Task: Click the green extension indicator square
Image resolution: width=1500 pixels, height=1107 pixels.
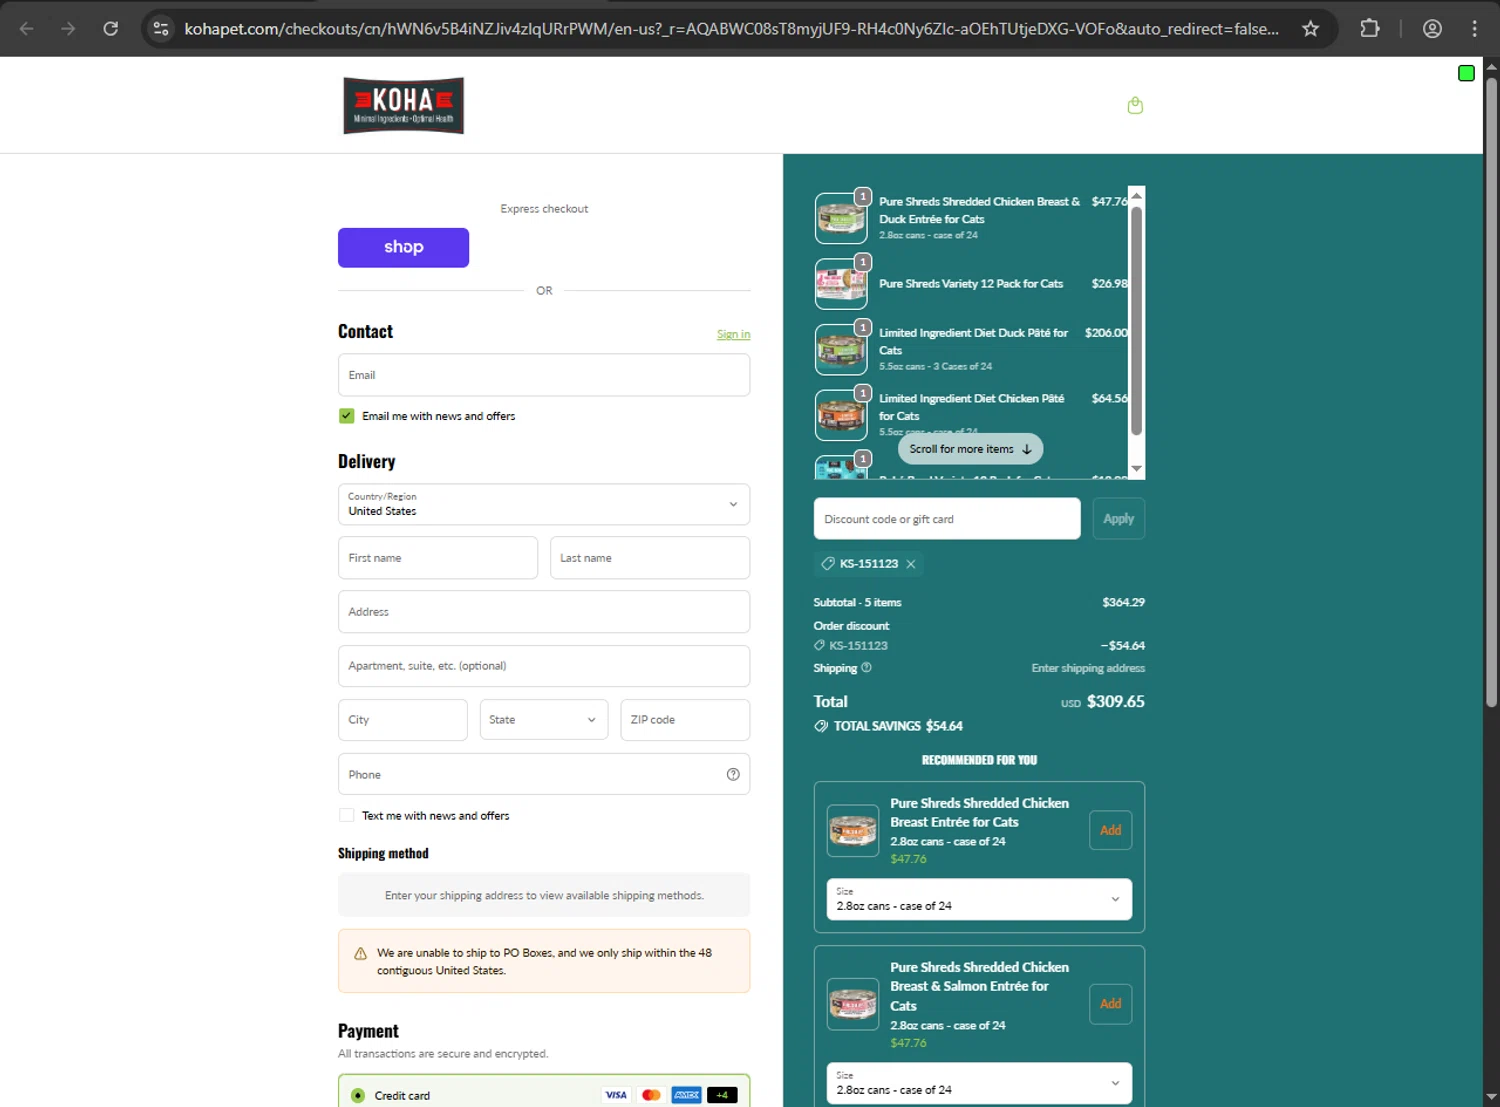Action: coord(1466,73)
